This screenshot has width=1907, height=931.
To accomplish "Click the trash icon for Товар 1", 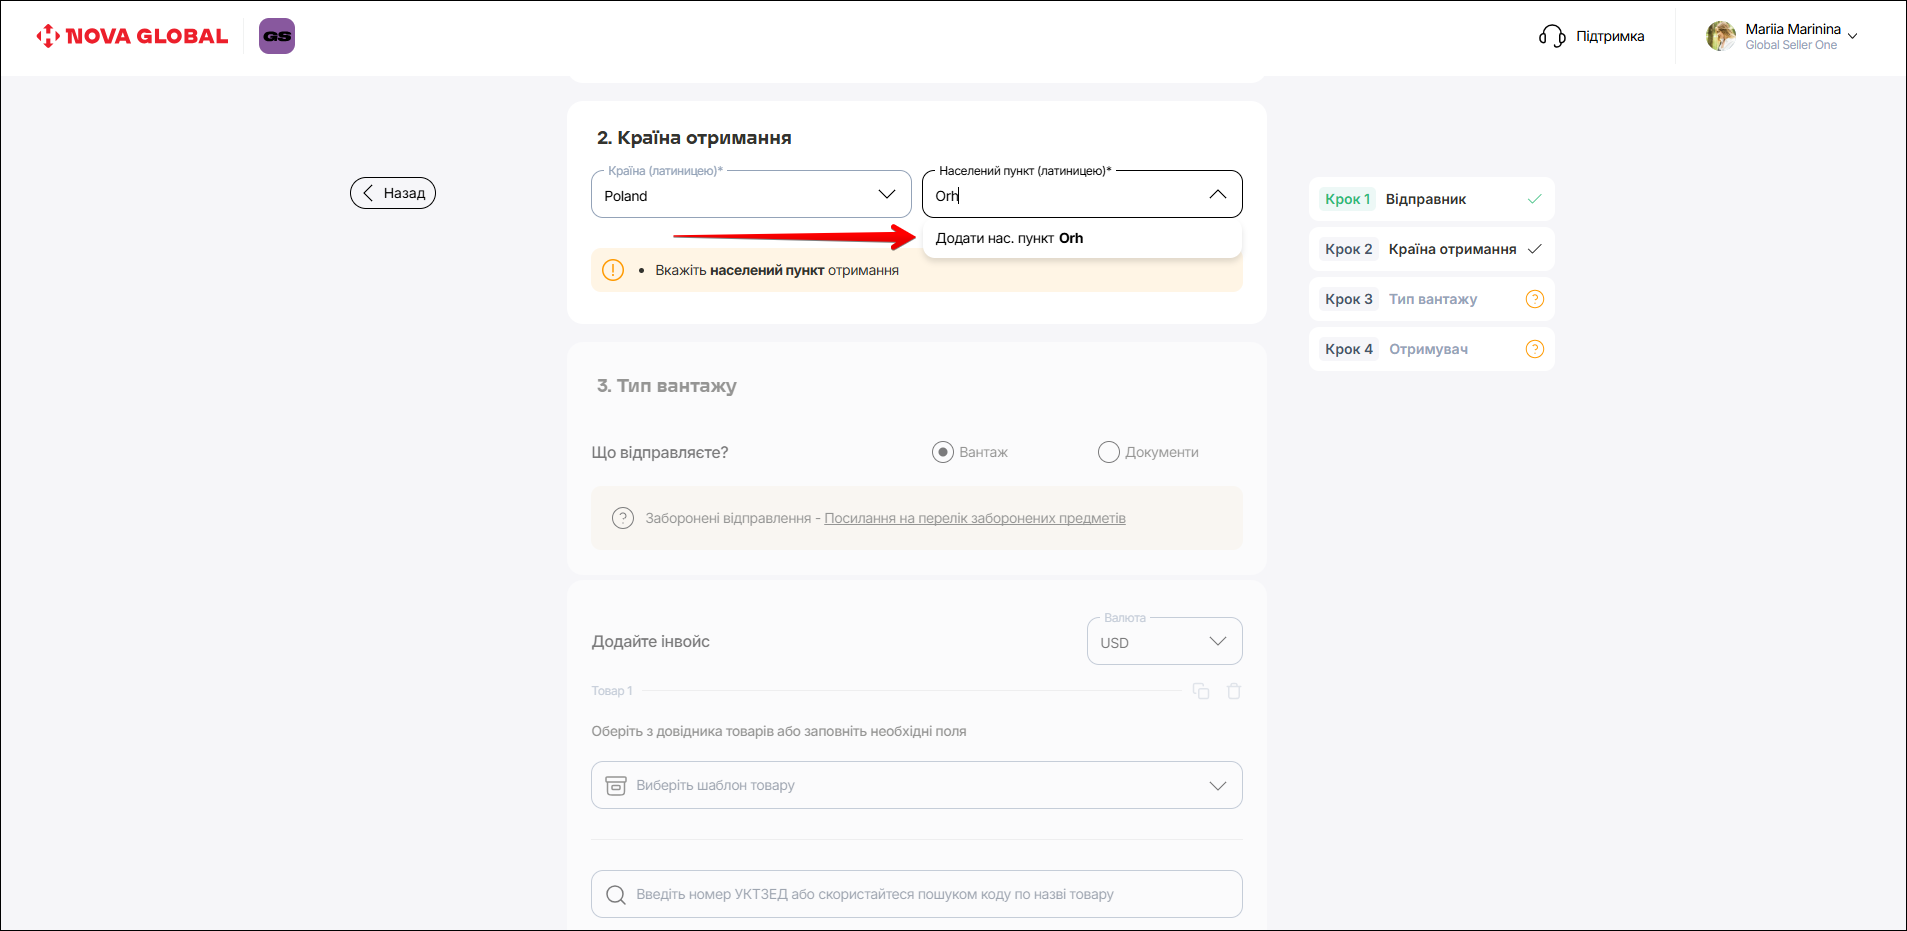I will [x=1234, y=691].
